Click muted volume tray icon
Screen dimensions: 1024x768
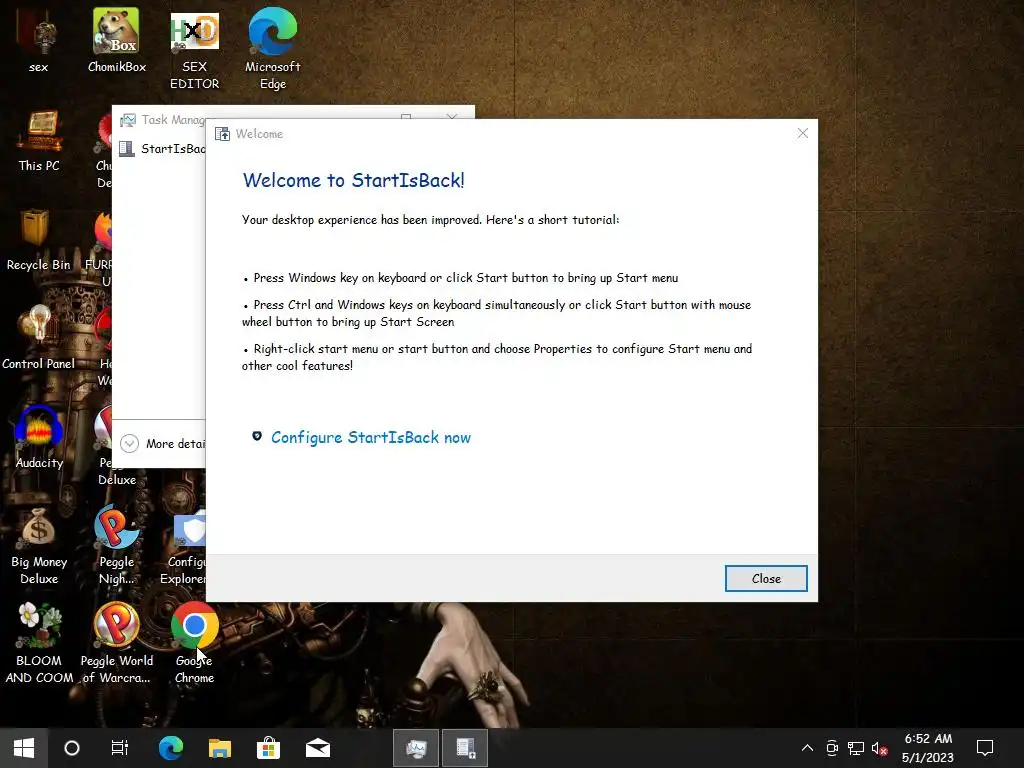pos(879,748)
